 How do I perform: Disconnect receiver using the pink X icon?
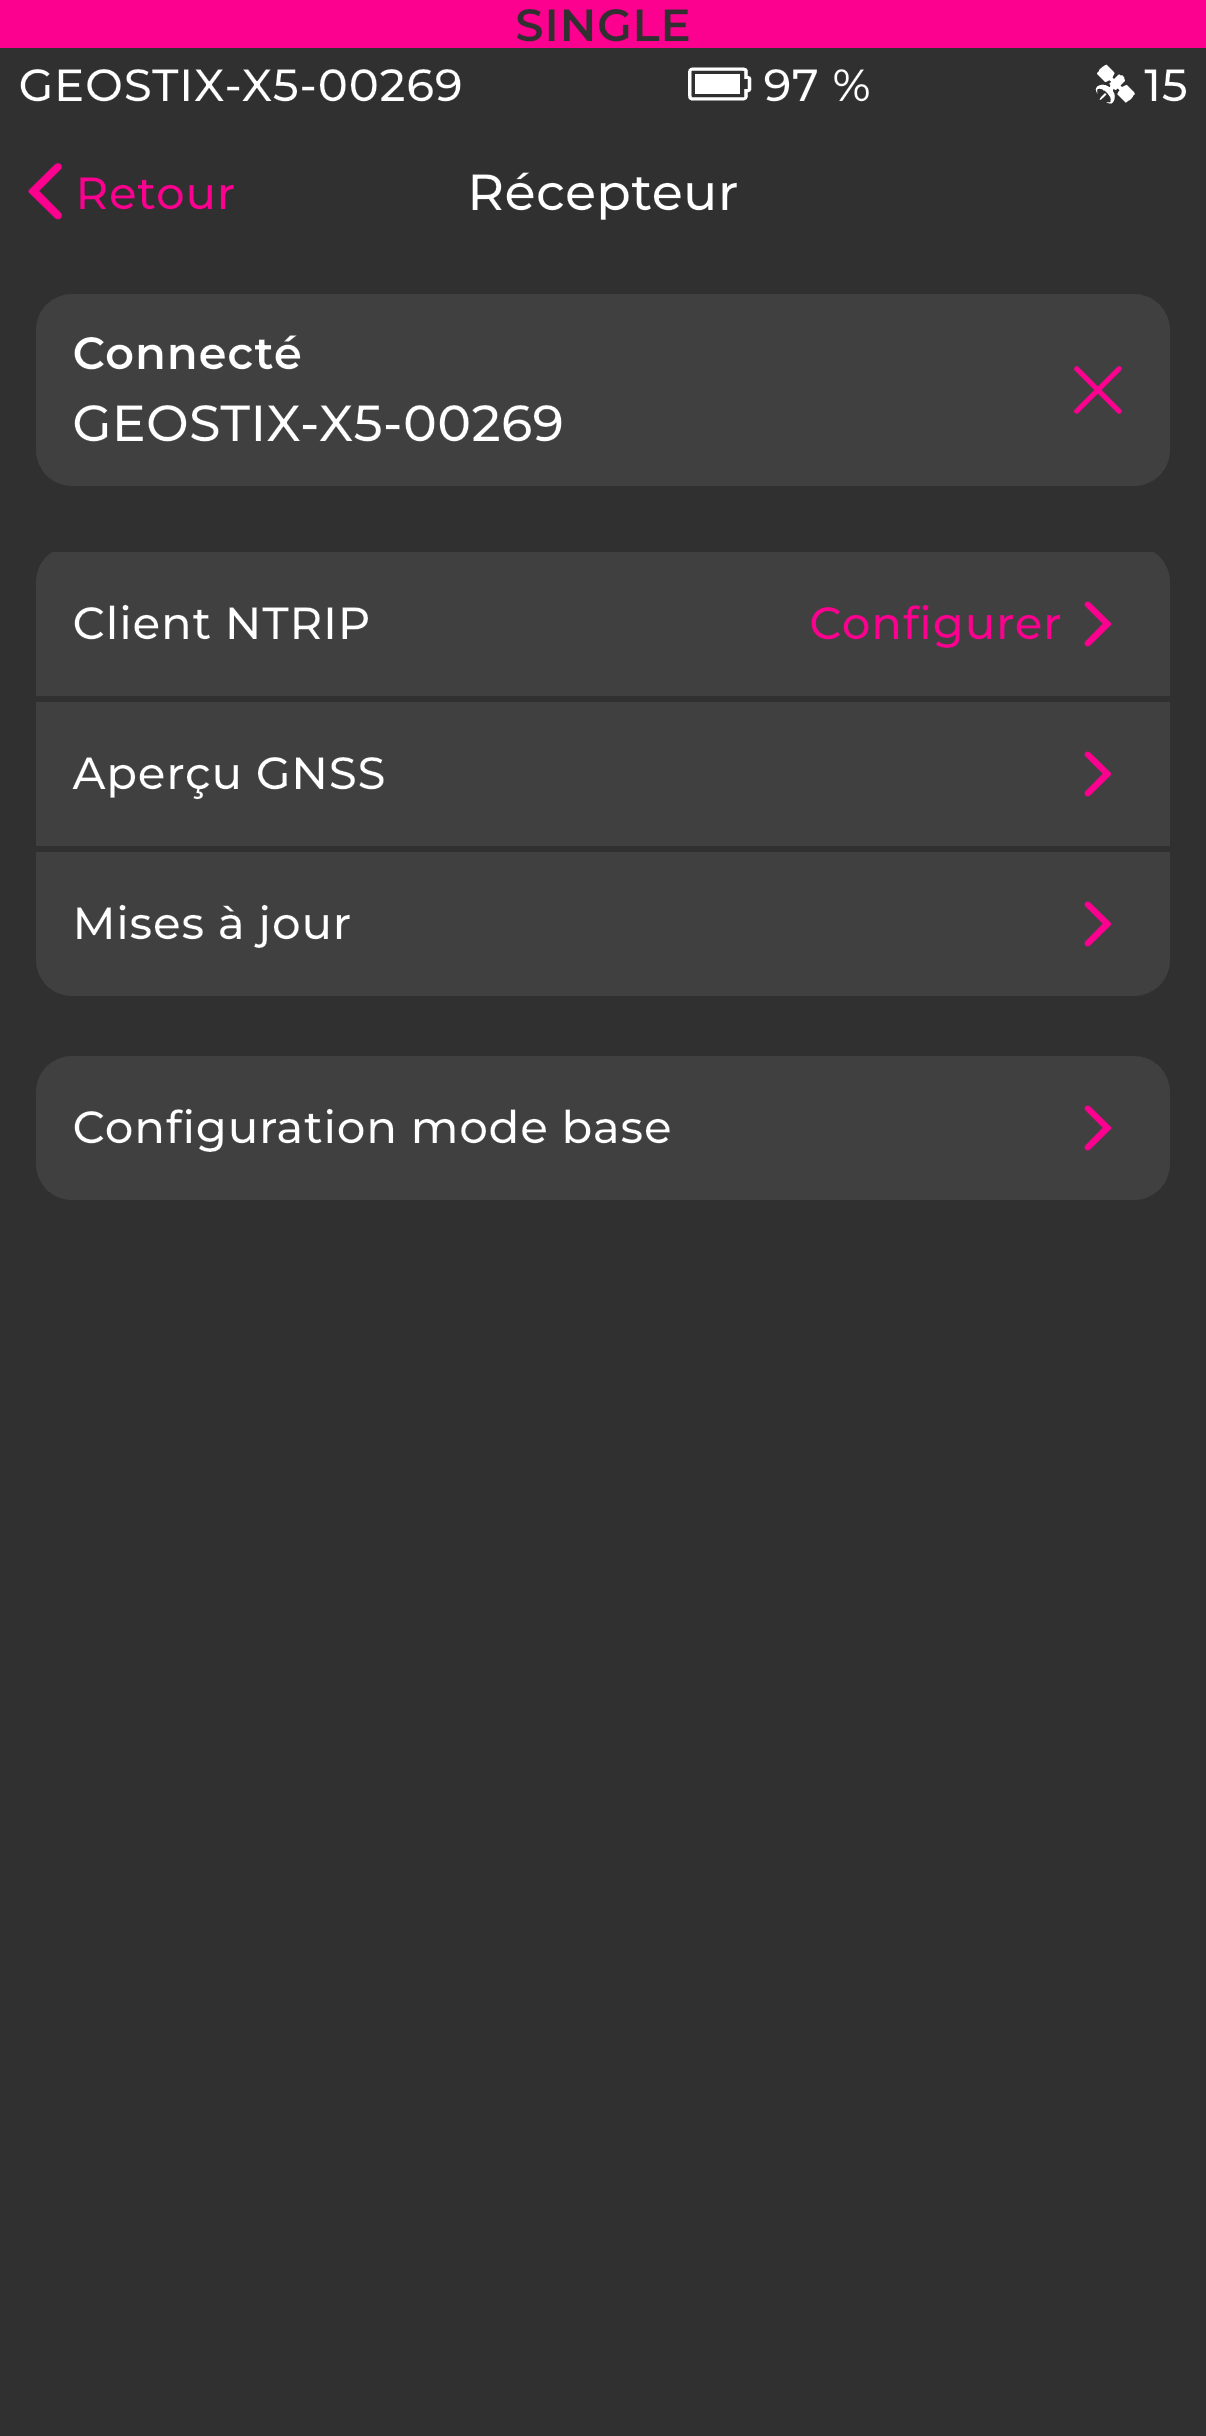(1097, 390)
